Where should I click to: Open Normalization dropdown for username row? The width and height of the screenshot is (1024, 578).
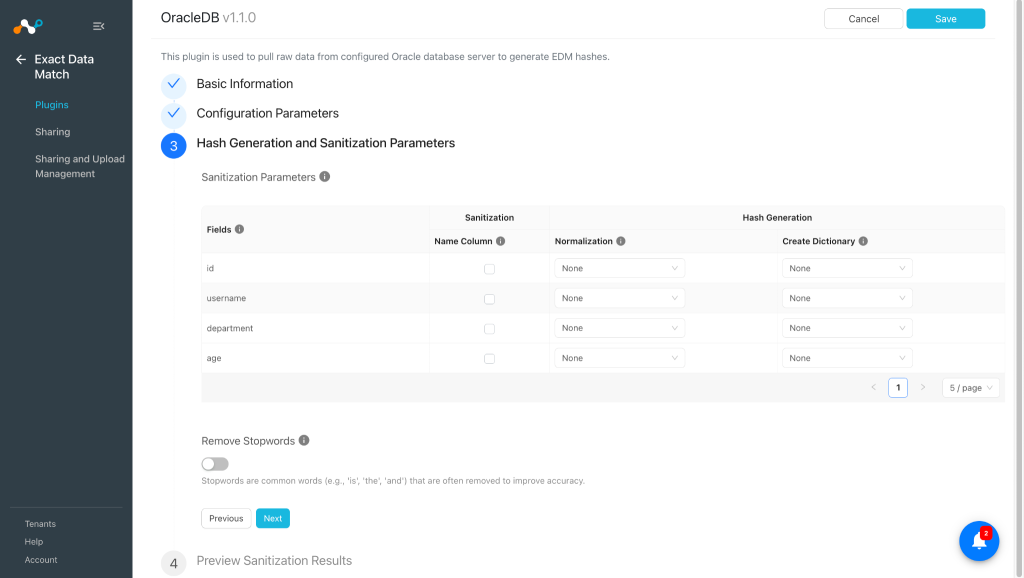point(619,298)
